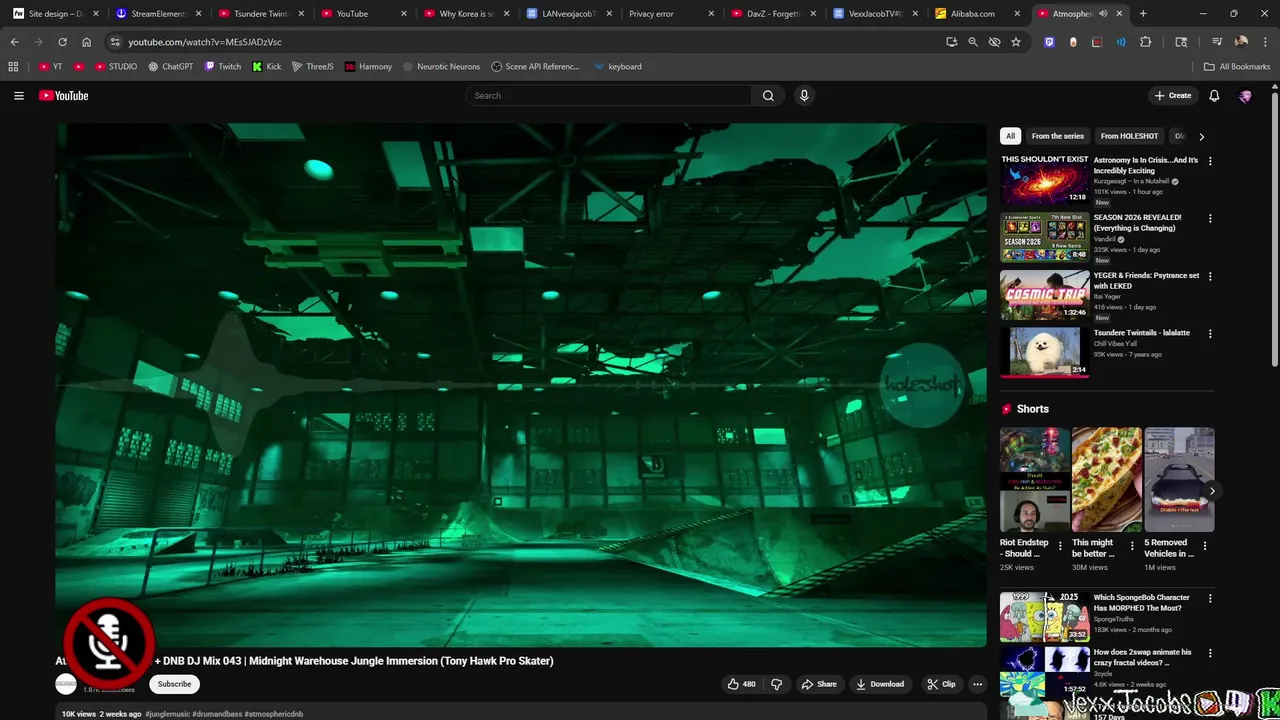This screenshot has height=720, width=1280.
Task: View site information in address bar
Action: coord(115,42)
